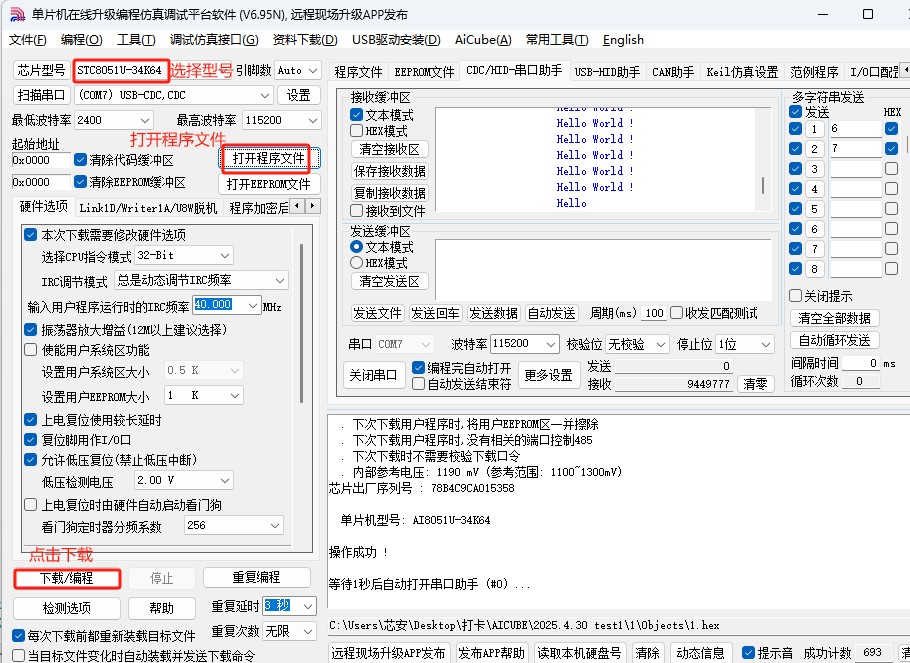The image size is (910, 663).
Task: Expand the IRC调节模式 dropdown
Action: click(x=201, y=280)
